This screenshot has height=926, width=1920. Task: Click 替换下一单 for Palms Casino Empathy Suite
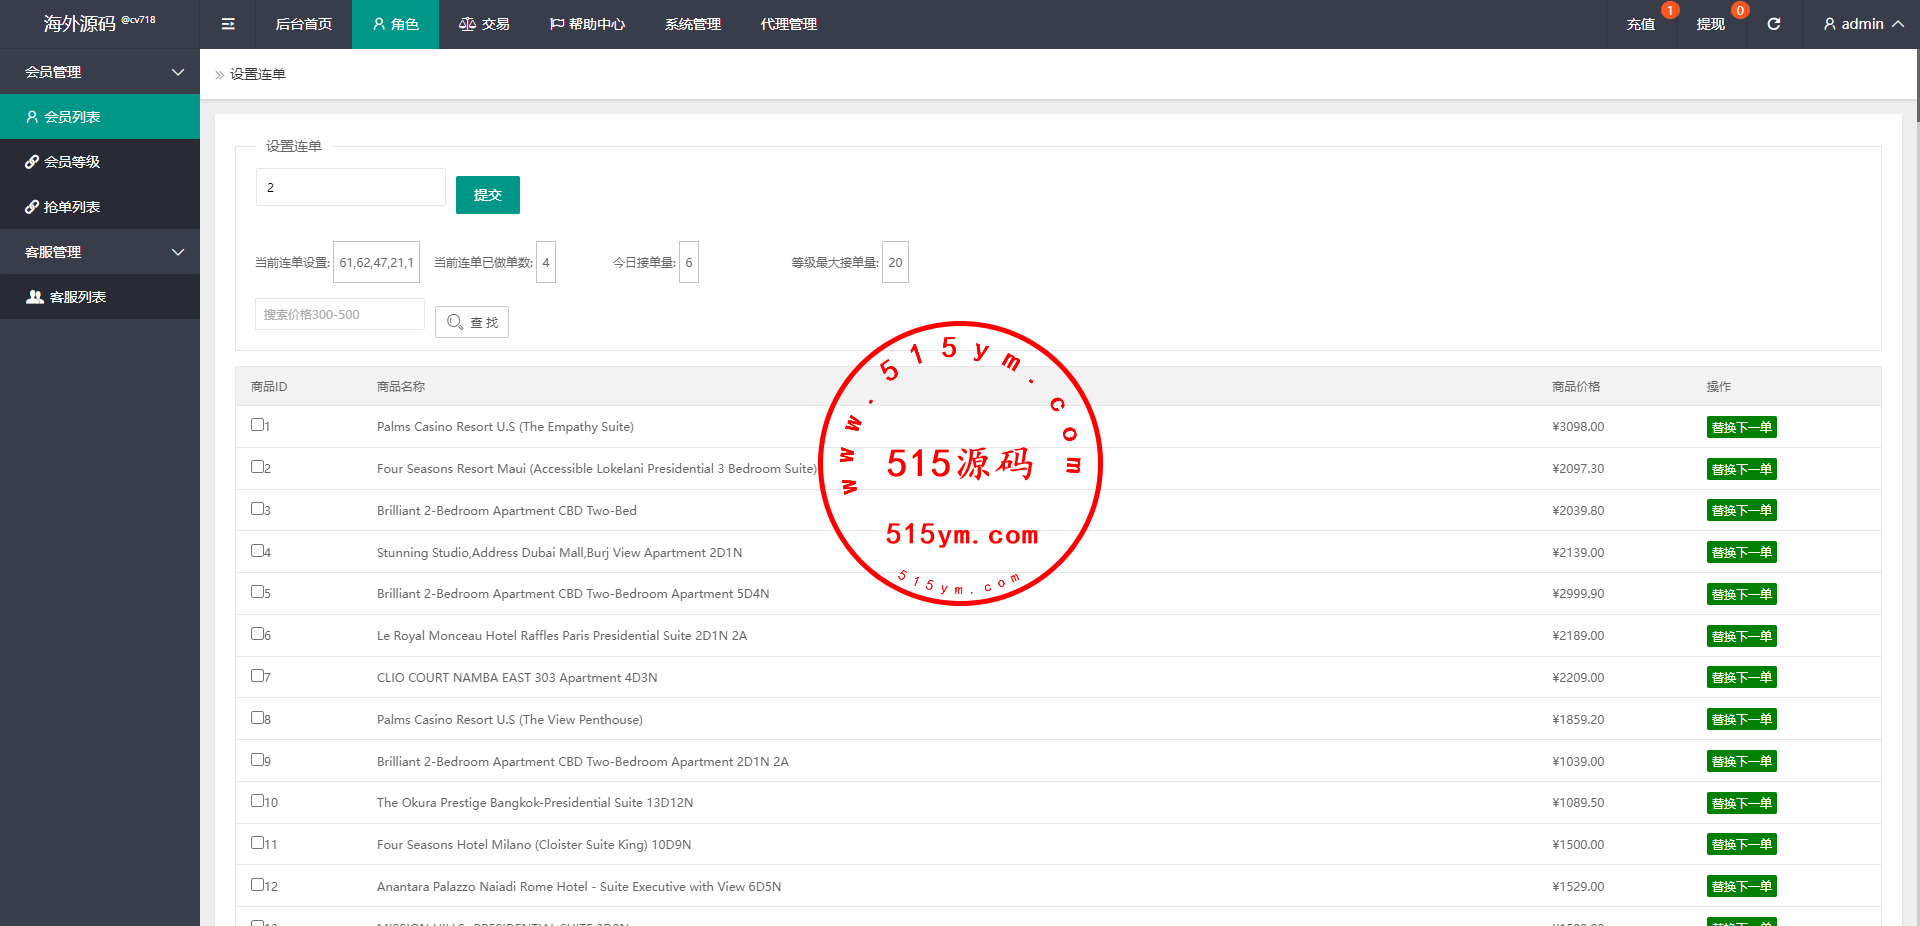1741,428
